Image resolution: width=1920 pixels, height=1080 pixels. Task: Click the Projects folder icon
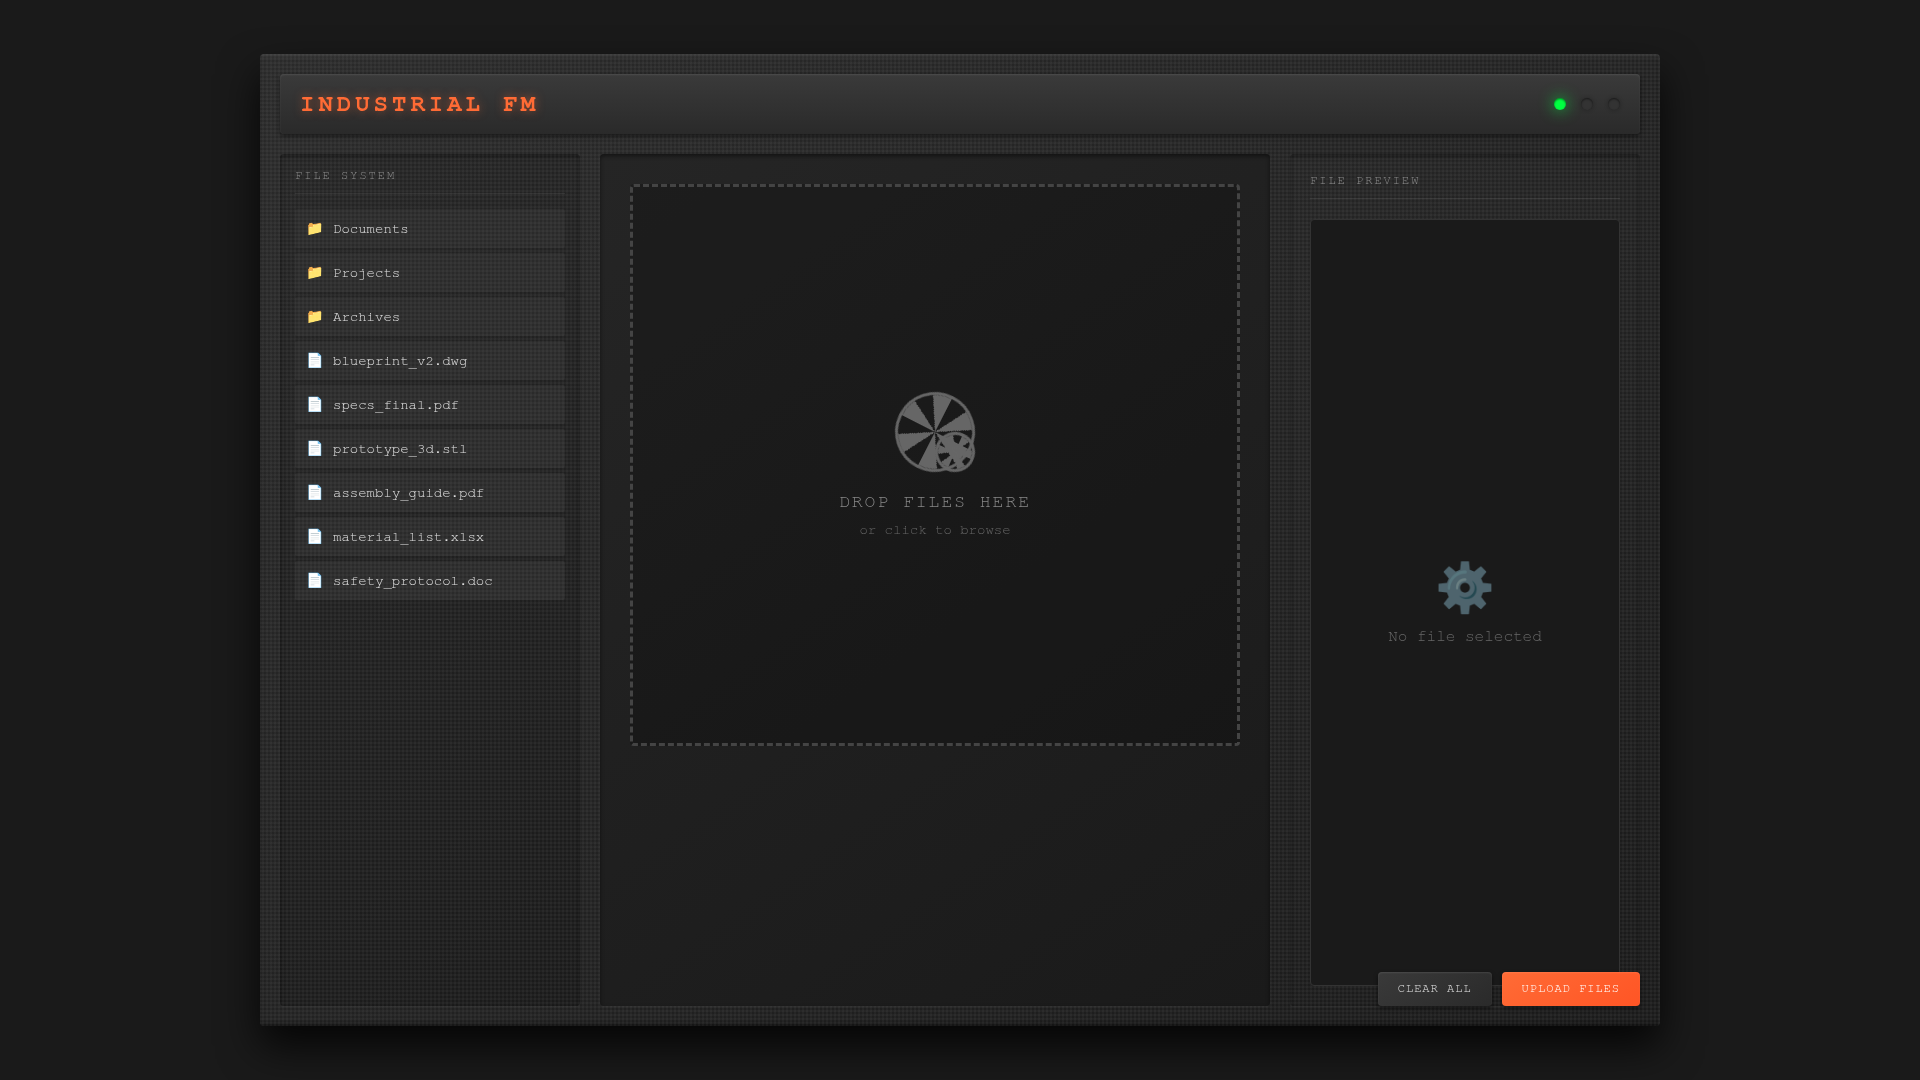[314, 273]
